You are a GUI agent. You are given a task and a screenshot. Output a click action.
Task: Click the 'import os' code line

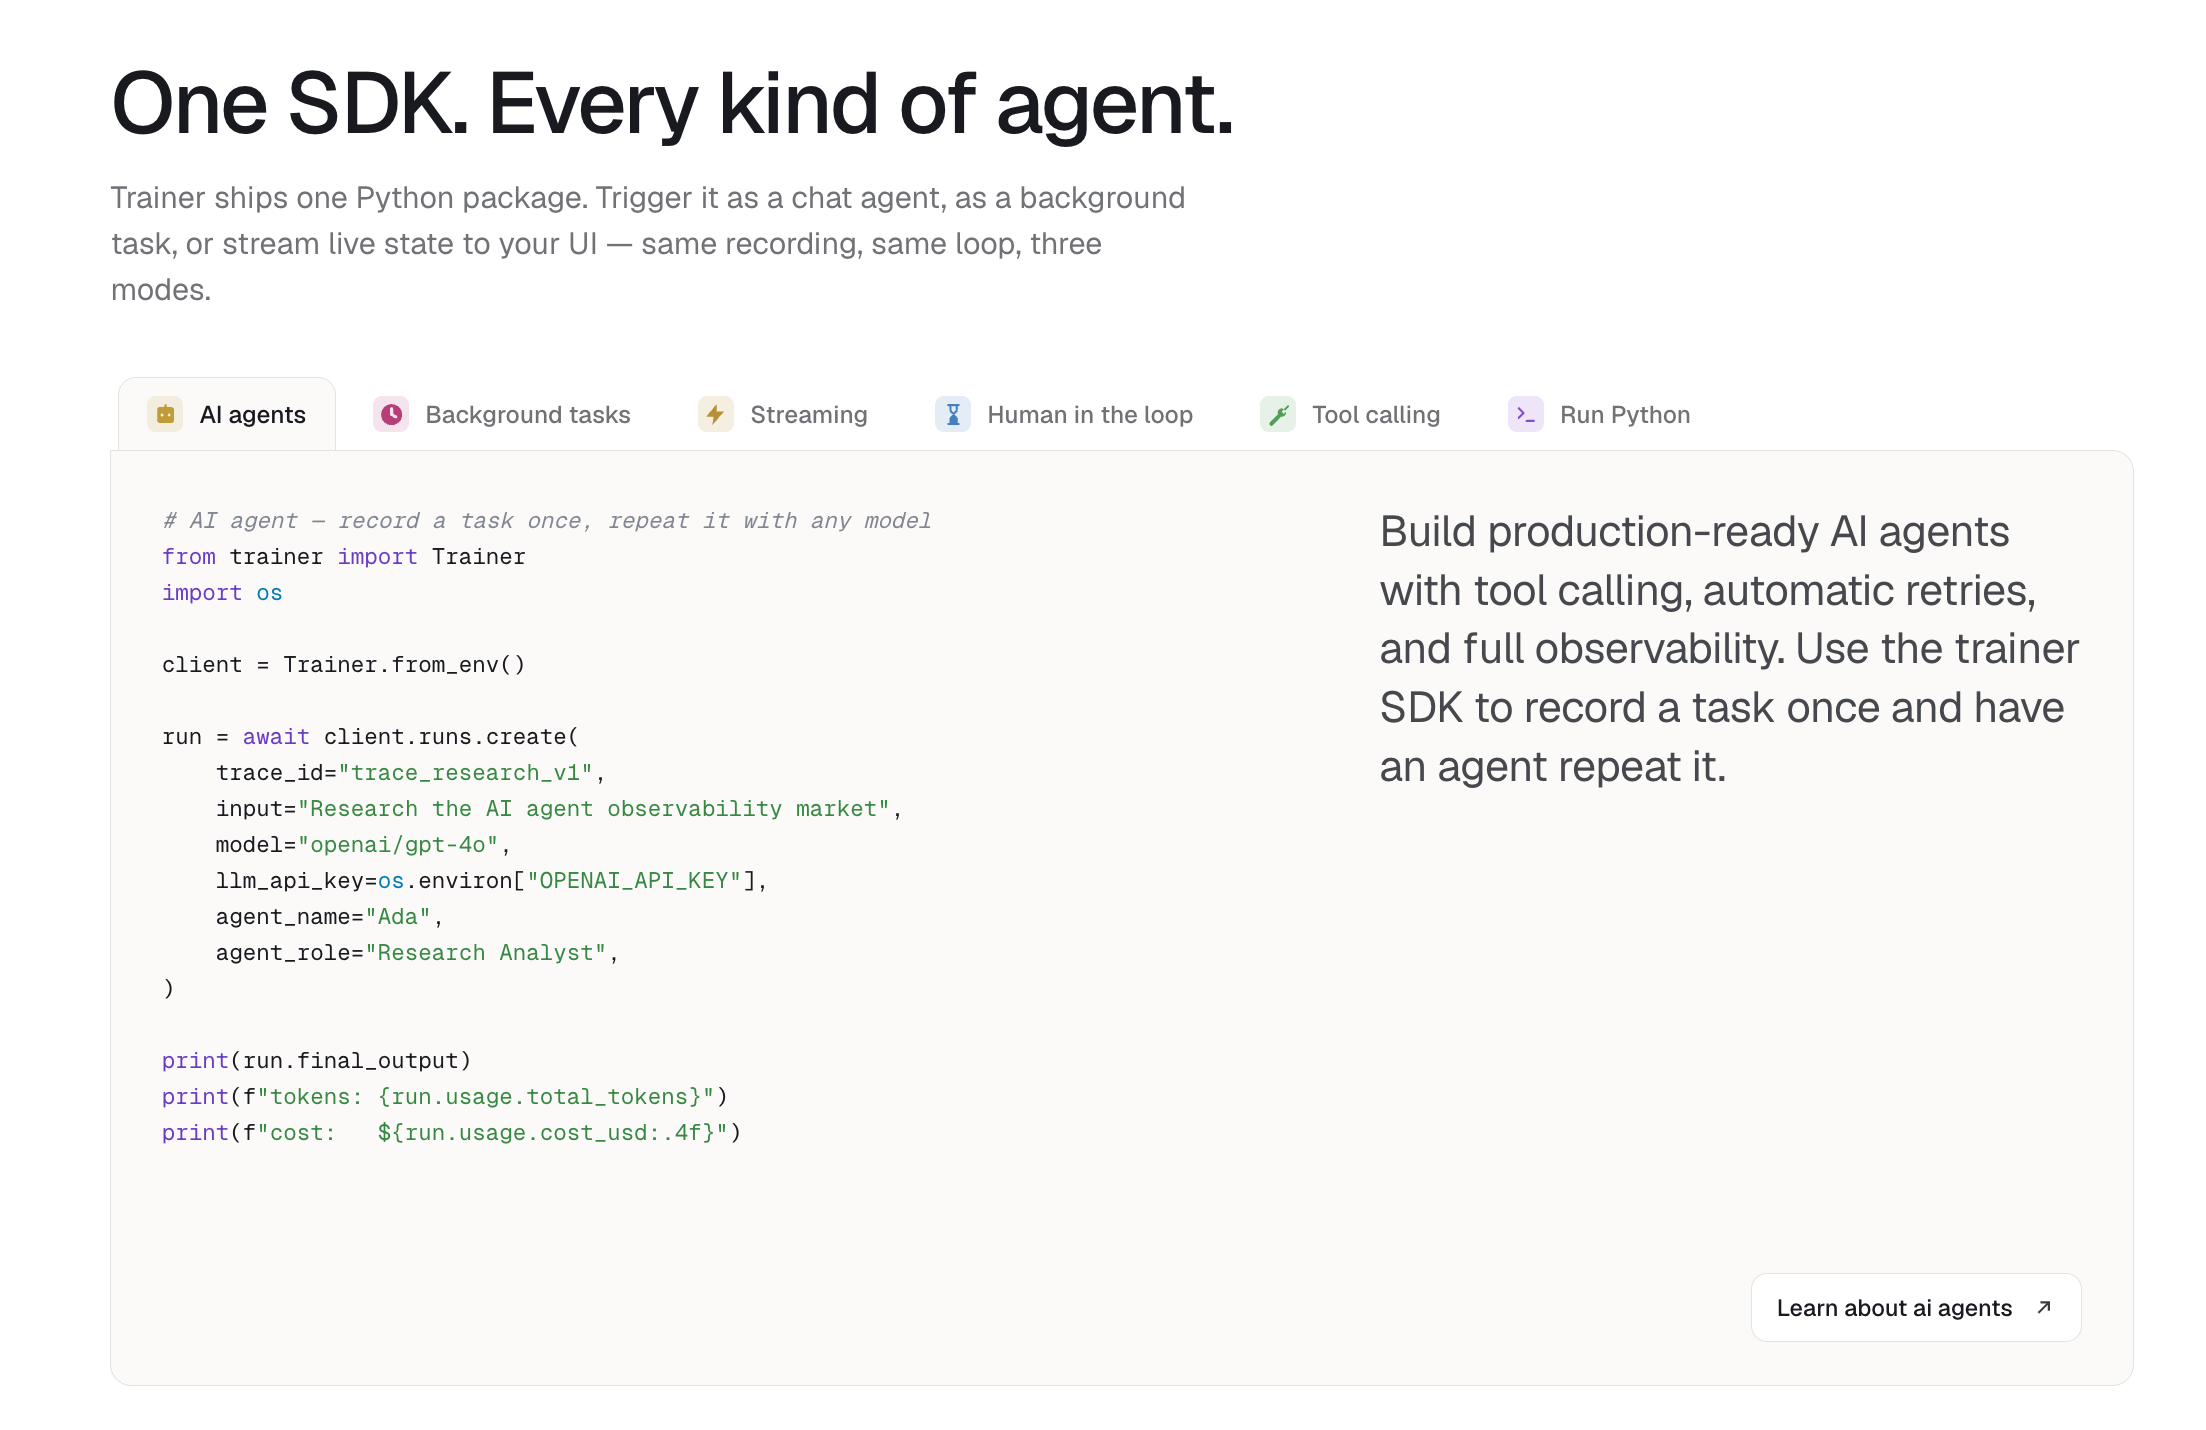coord(222,593)
